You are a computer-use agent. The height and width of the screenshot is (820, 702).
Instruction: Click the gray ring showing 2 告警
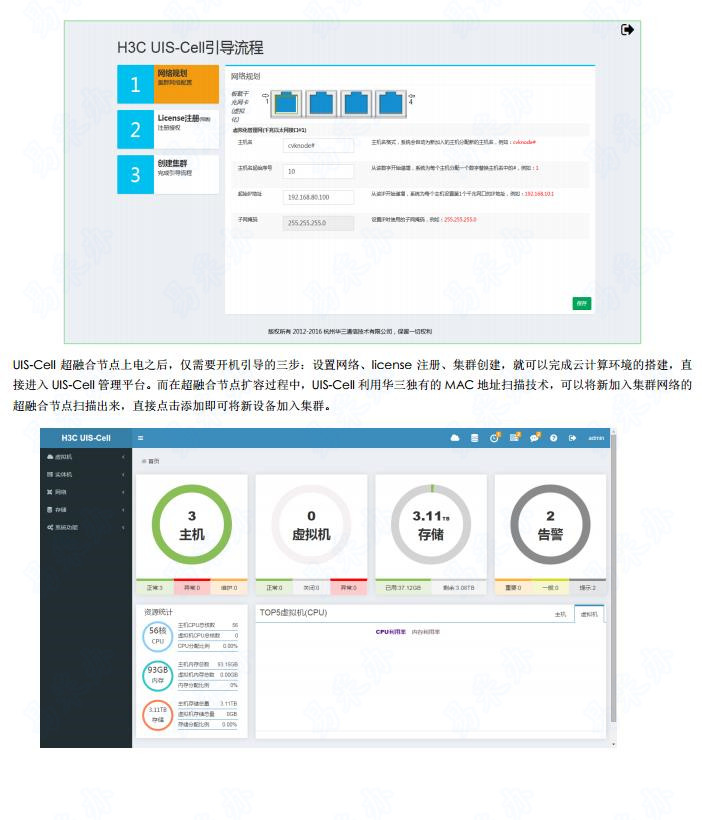550,525
